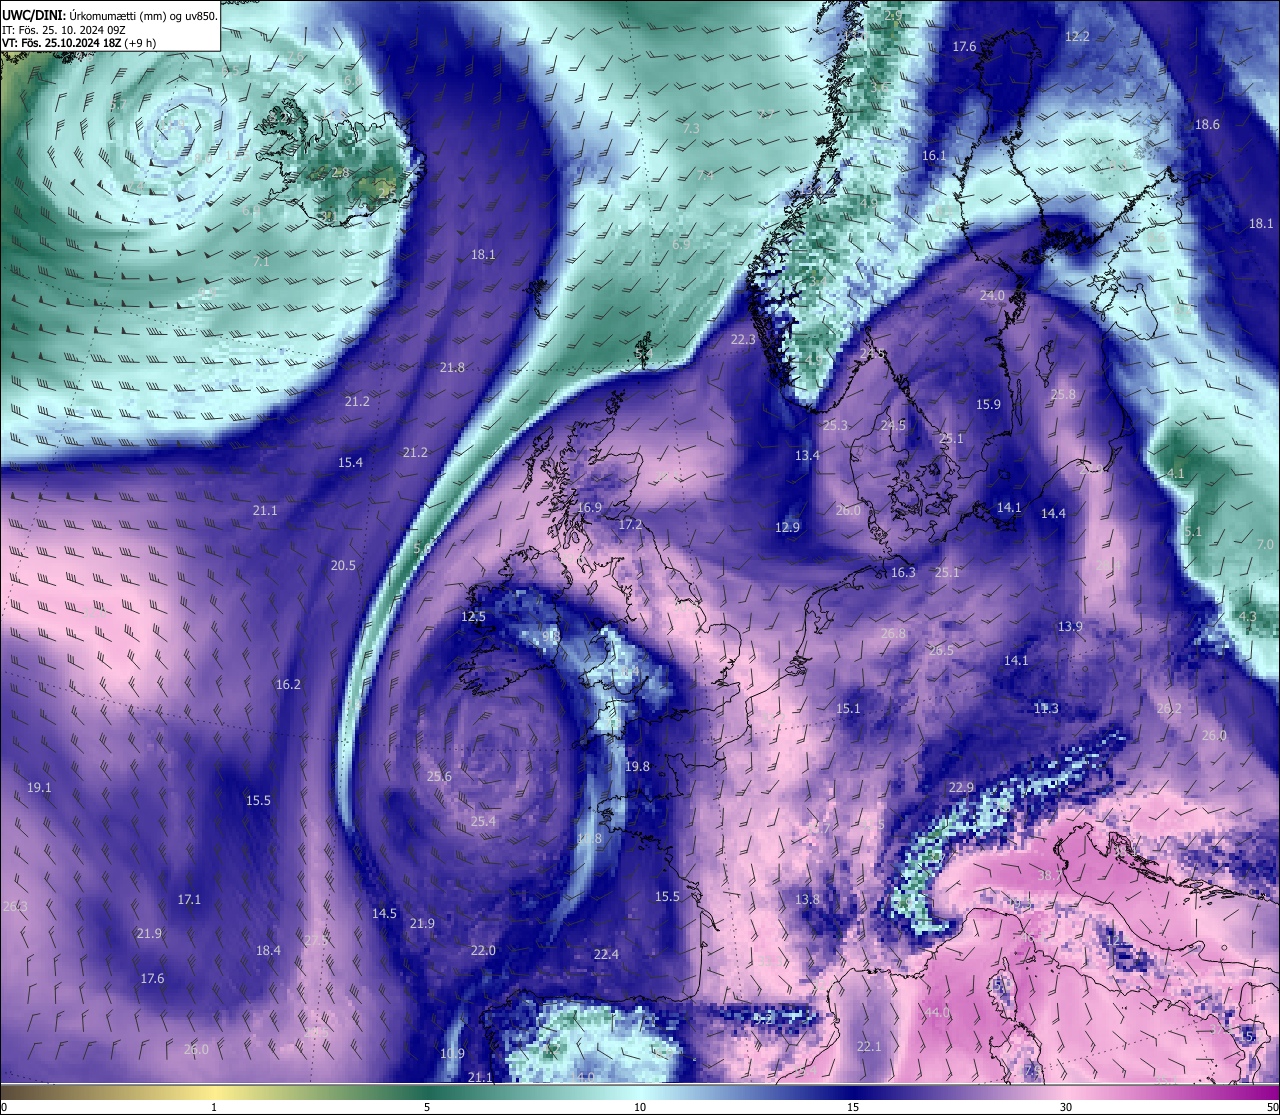Click the 4.3 value label

tap(1247, 616)
